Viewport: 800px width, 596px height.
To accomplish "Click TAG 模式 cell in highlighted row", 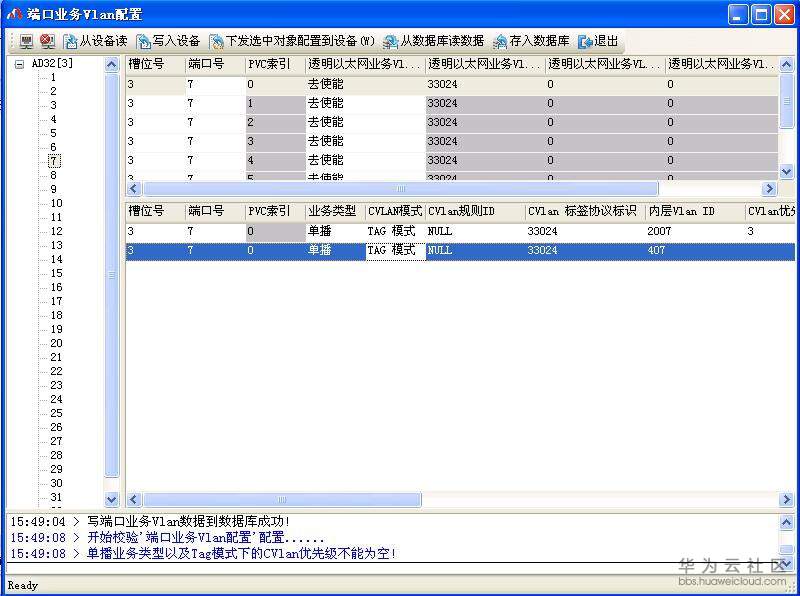I will coord(395,251).
